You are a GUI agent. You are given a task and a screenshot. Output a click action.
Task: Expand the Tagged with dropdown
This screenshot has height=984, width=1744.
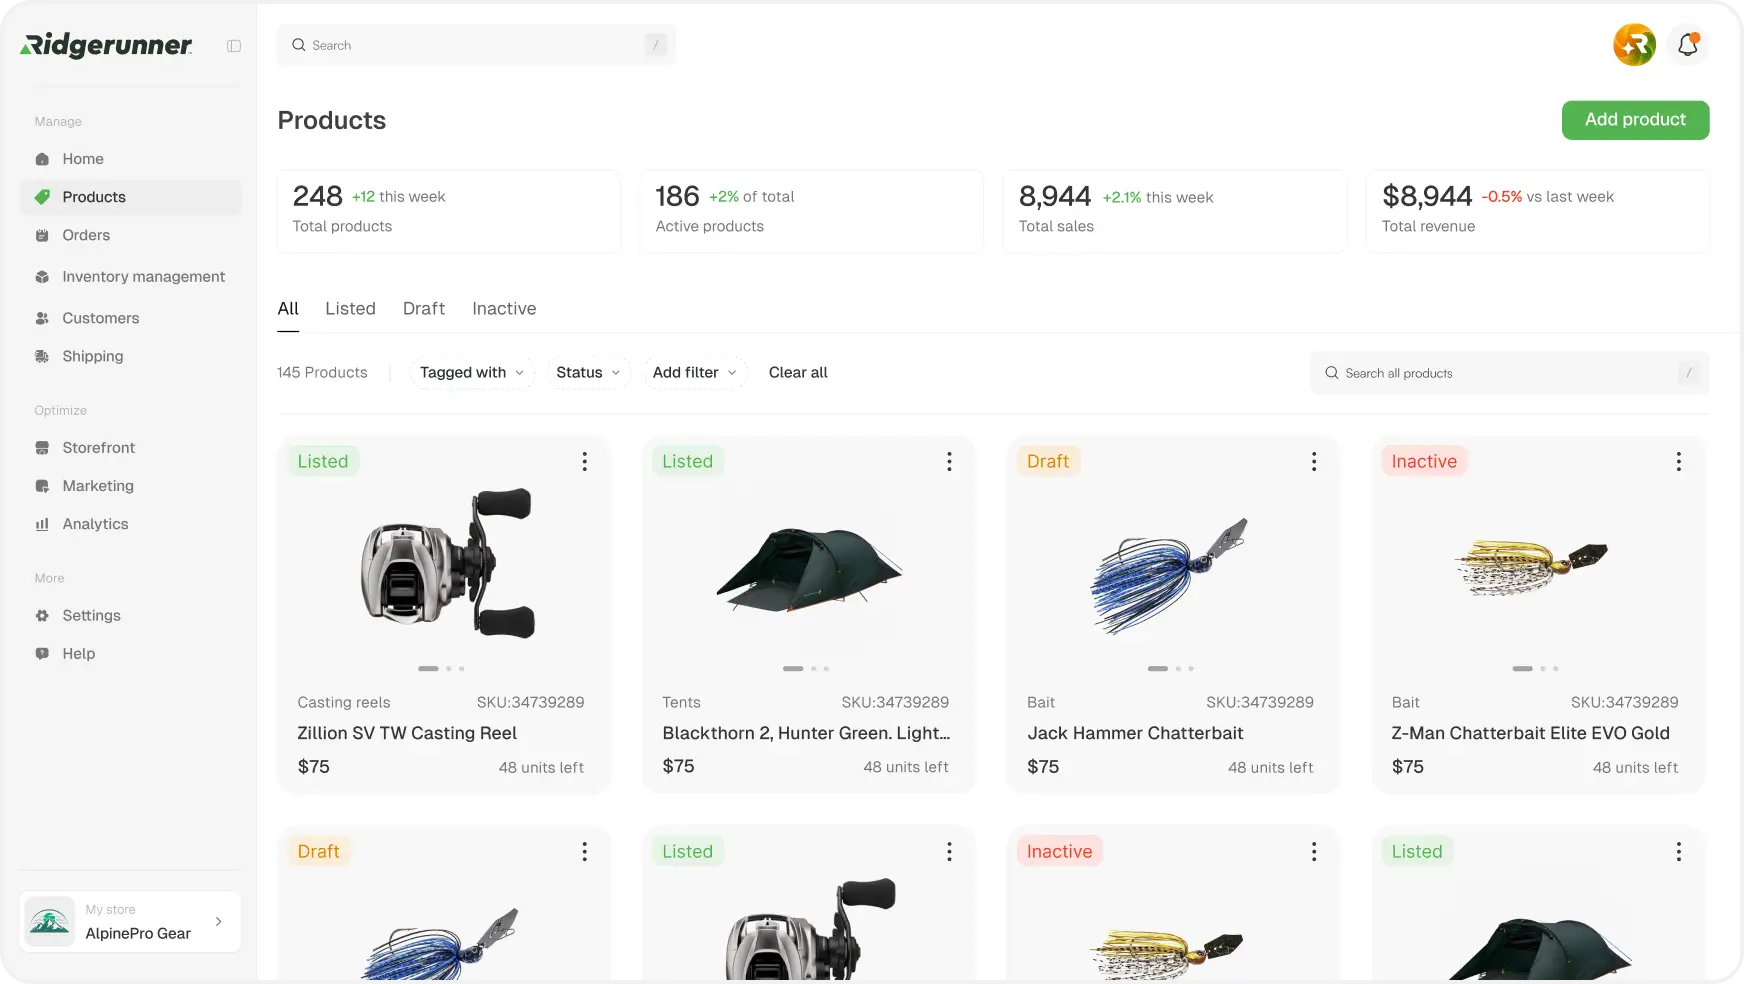[x=472, y=372]
